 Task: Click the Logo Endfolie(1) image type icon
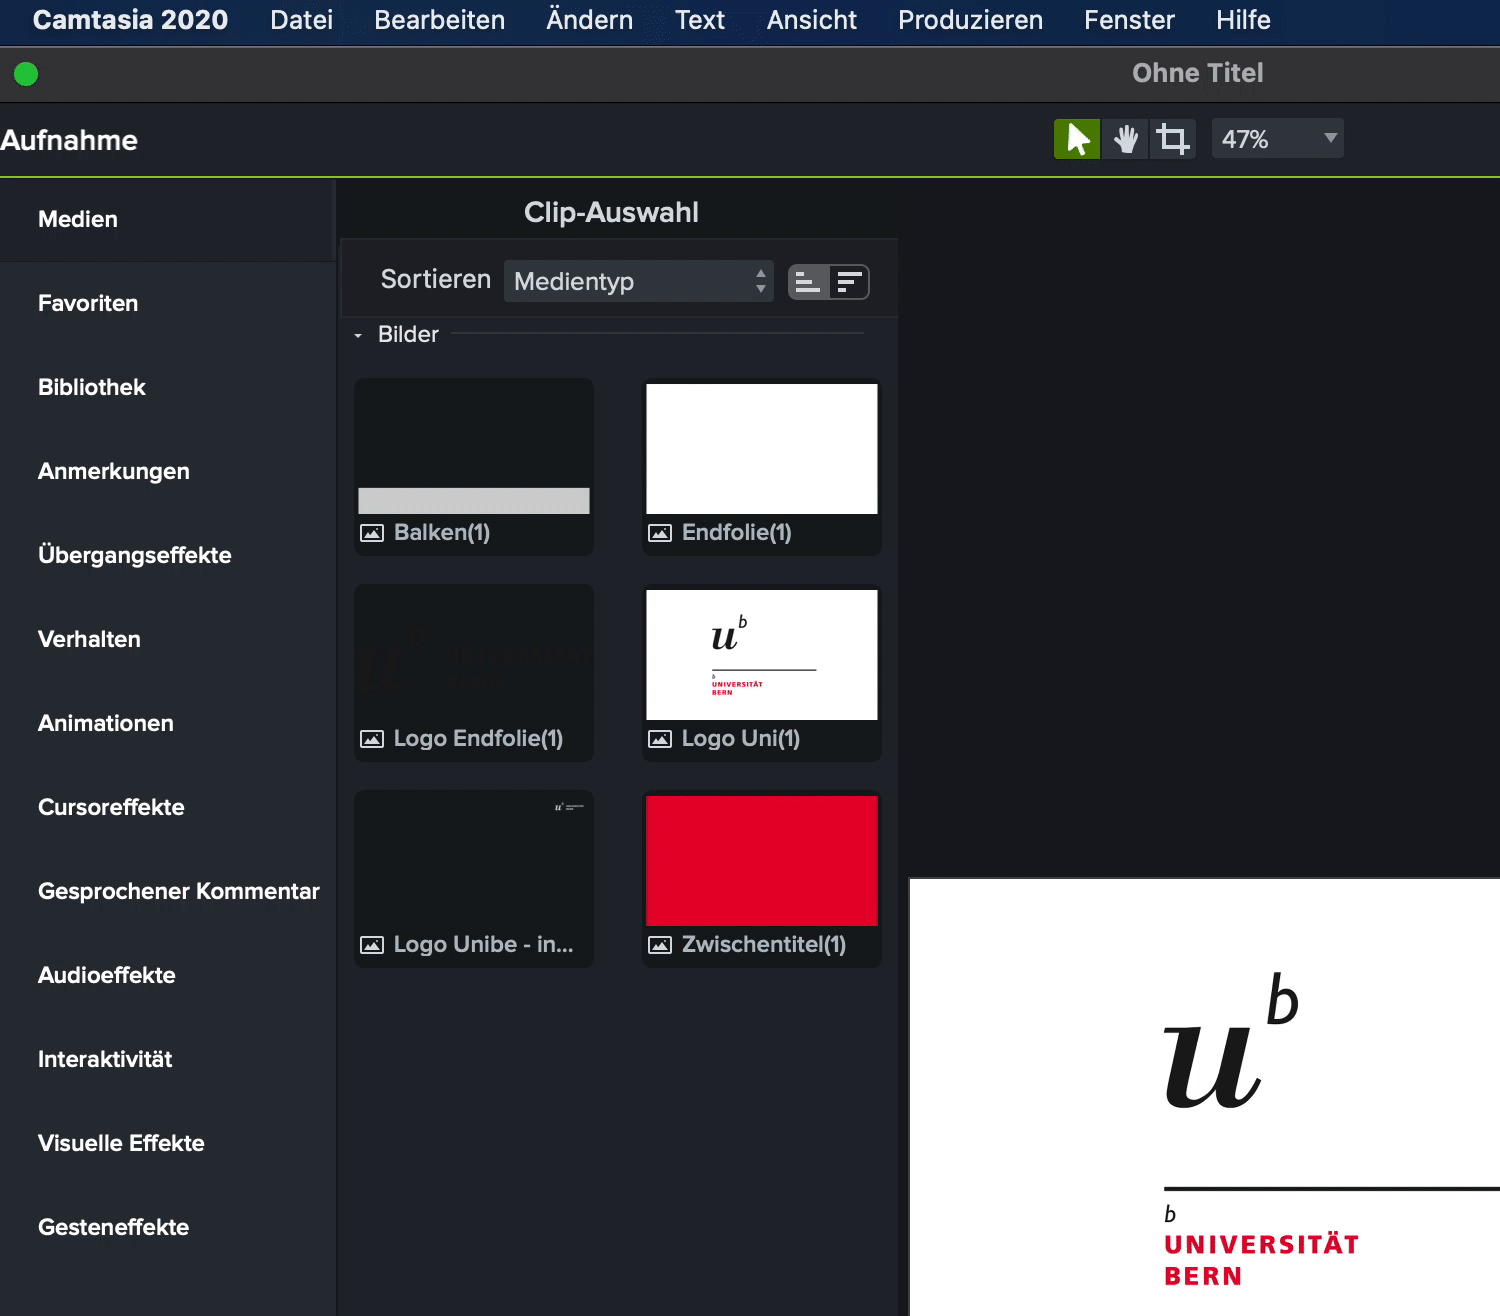point(372,739)
